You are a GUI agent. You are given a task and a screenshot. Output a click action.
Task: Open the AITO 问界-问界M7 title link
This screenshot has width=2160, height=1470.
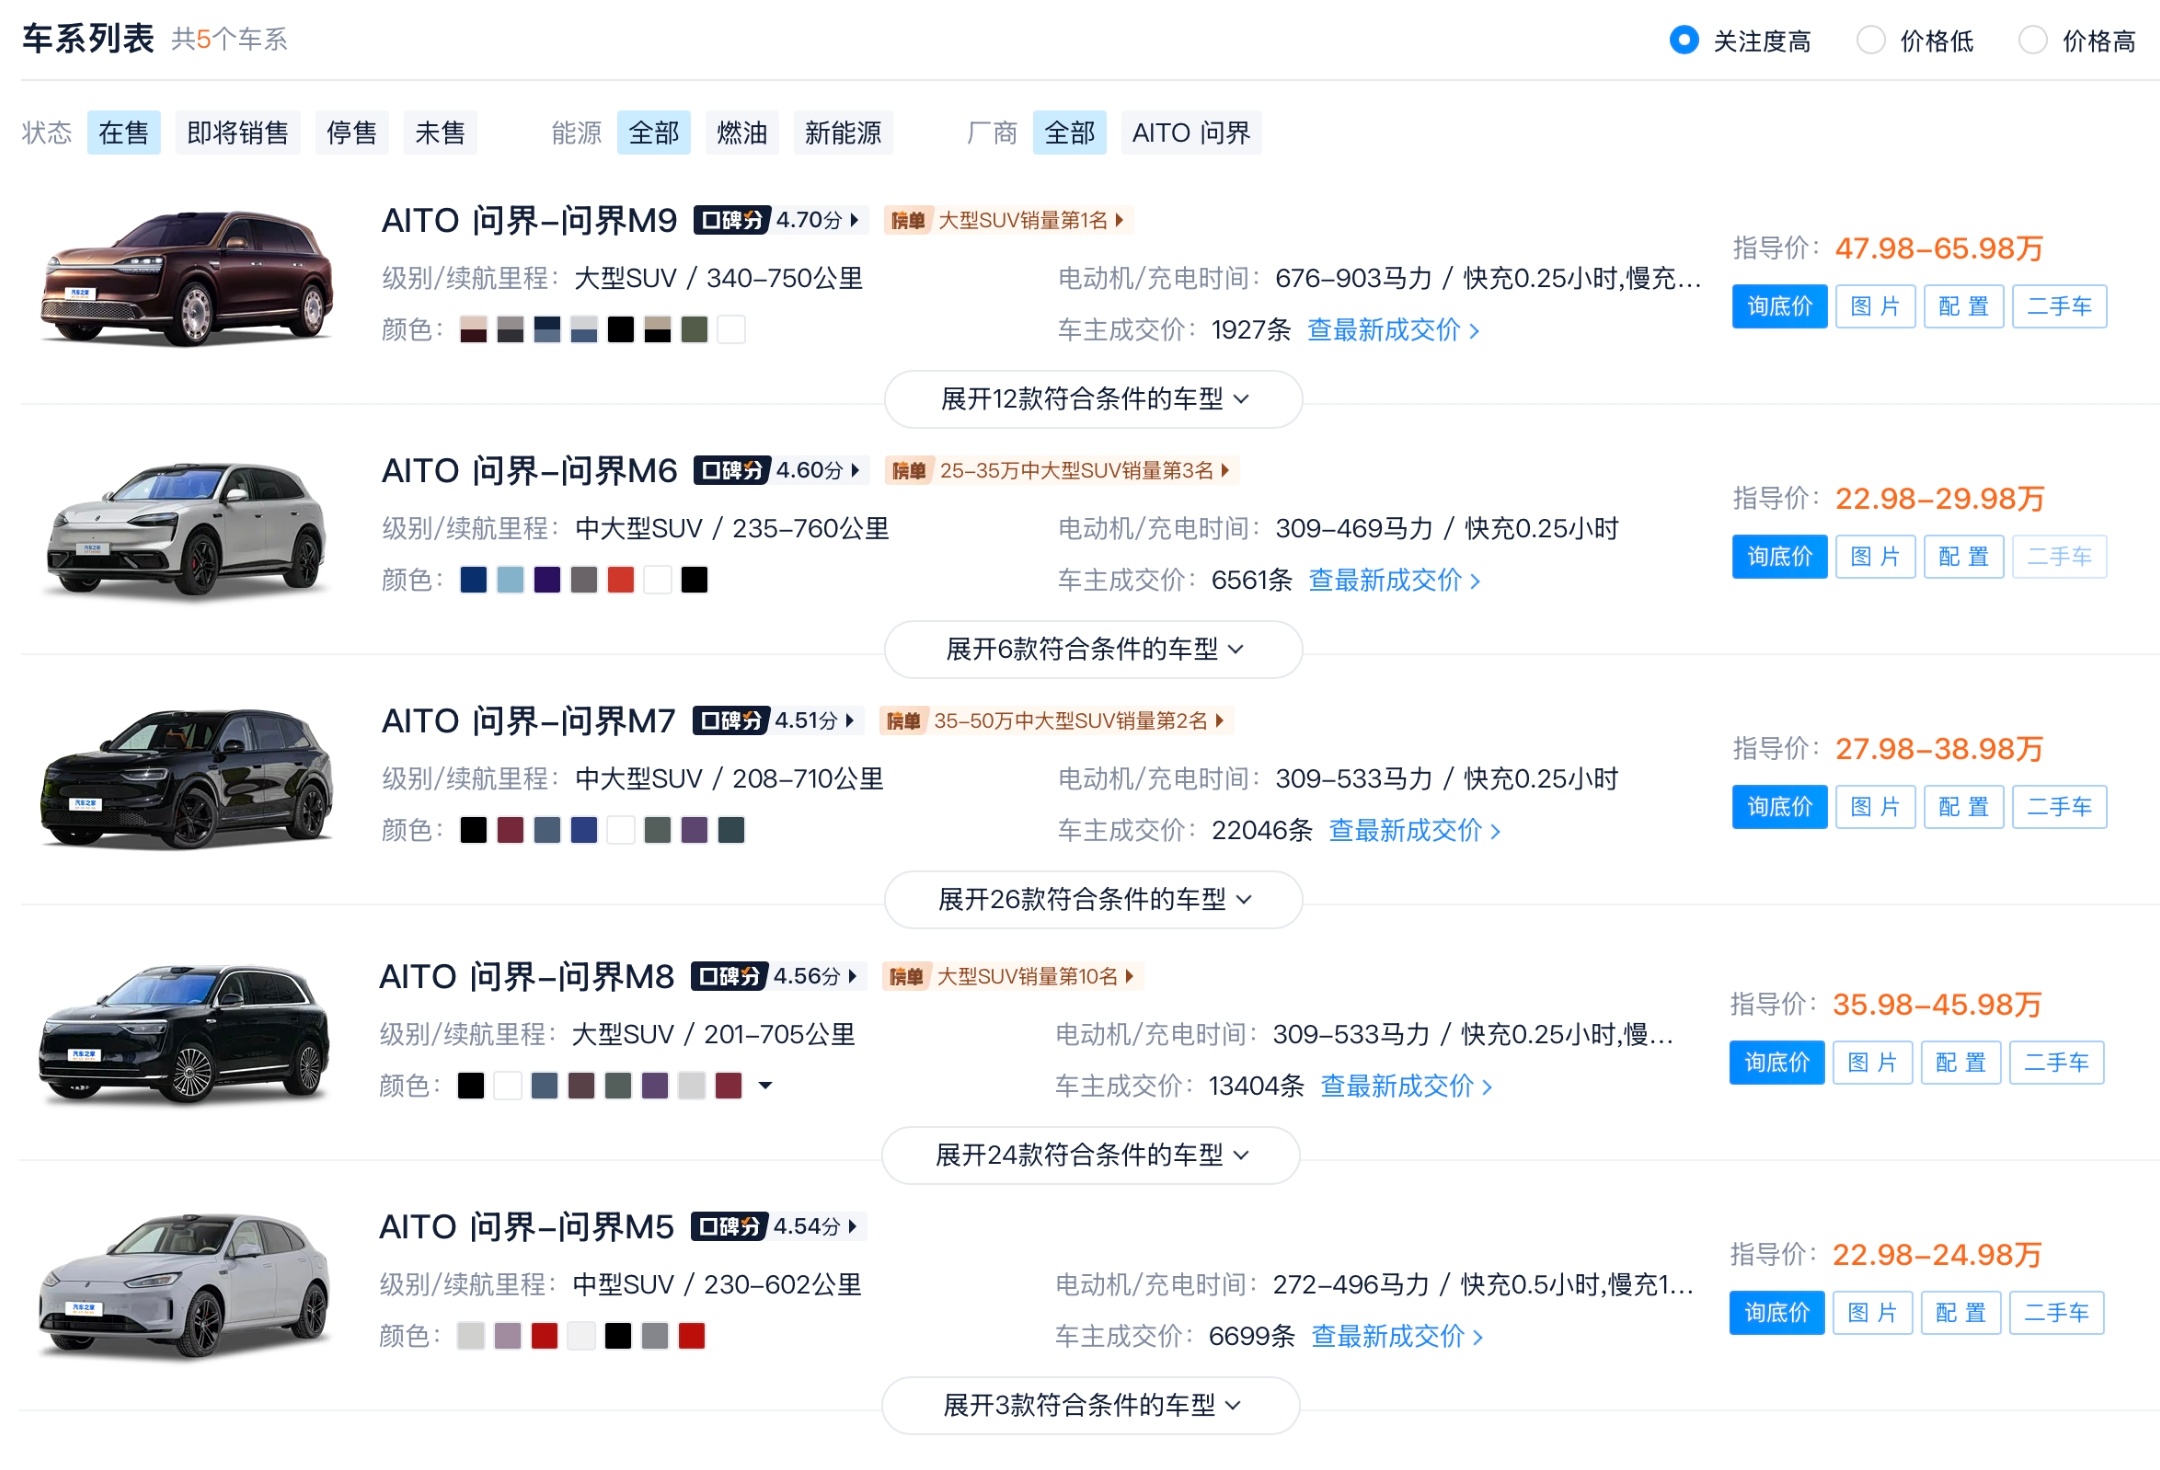(x=529, y=720)
